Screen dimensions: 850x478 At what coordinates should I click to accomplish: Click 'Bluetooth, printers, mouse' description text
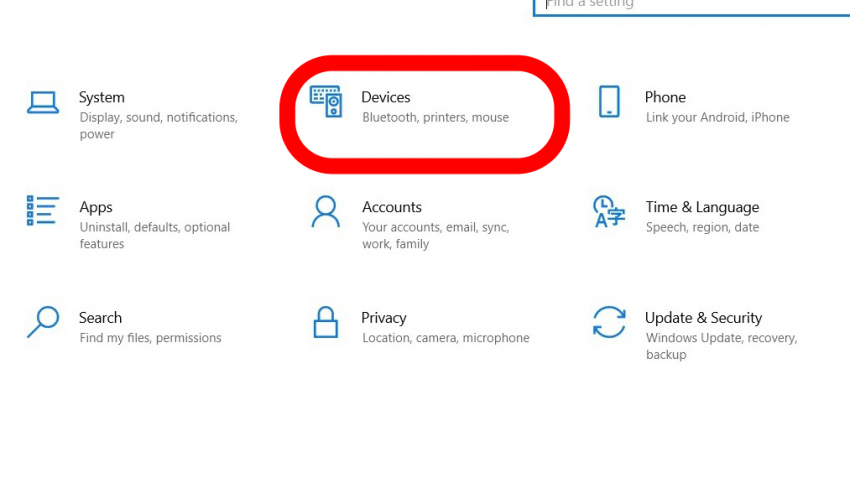[435, 118]
